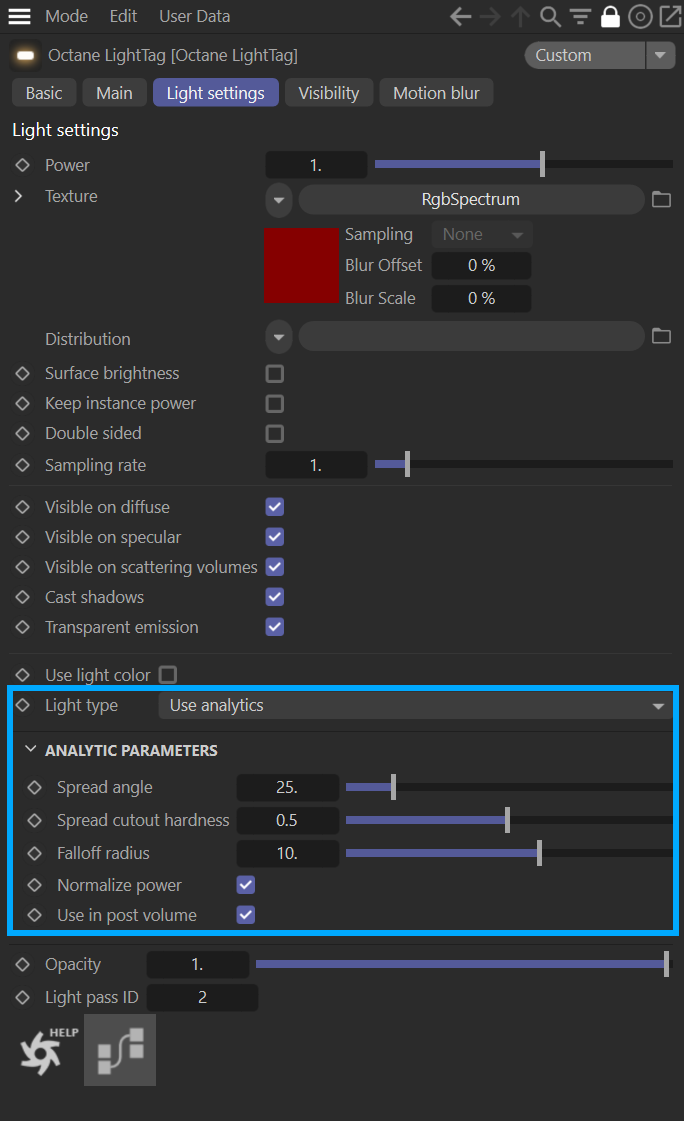Uncheck the Cast shadows checkbox
Screen dimensions: 684x1121
pos(275,597)
